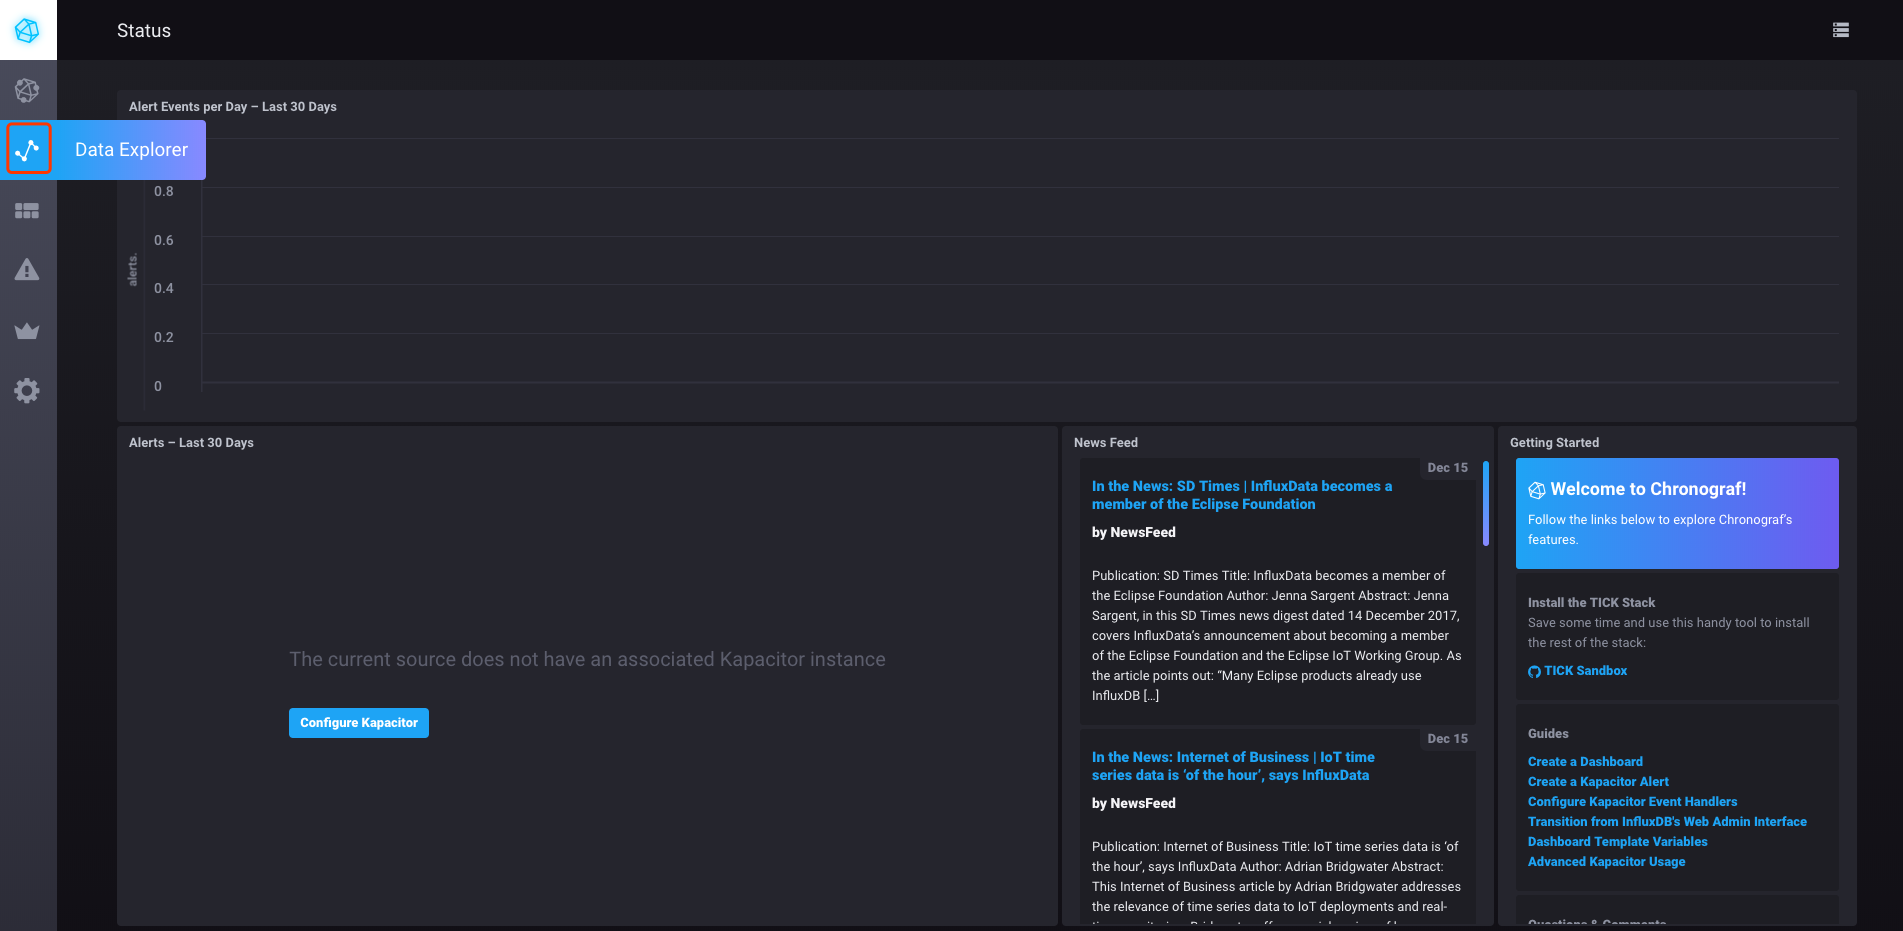Open the Admin crown sidebar icon

(27, 331)
